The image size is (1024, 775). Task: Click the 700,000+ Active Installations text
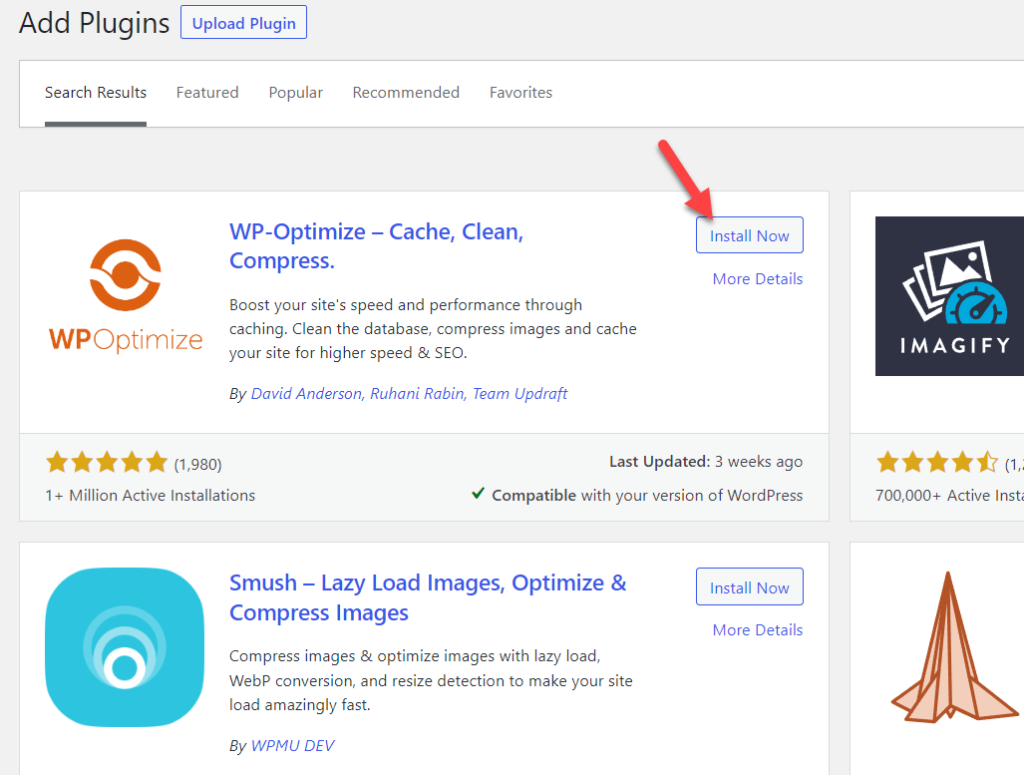950,496
